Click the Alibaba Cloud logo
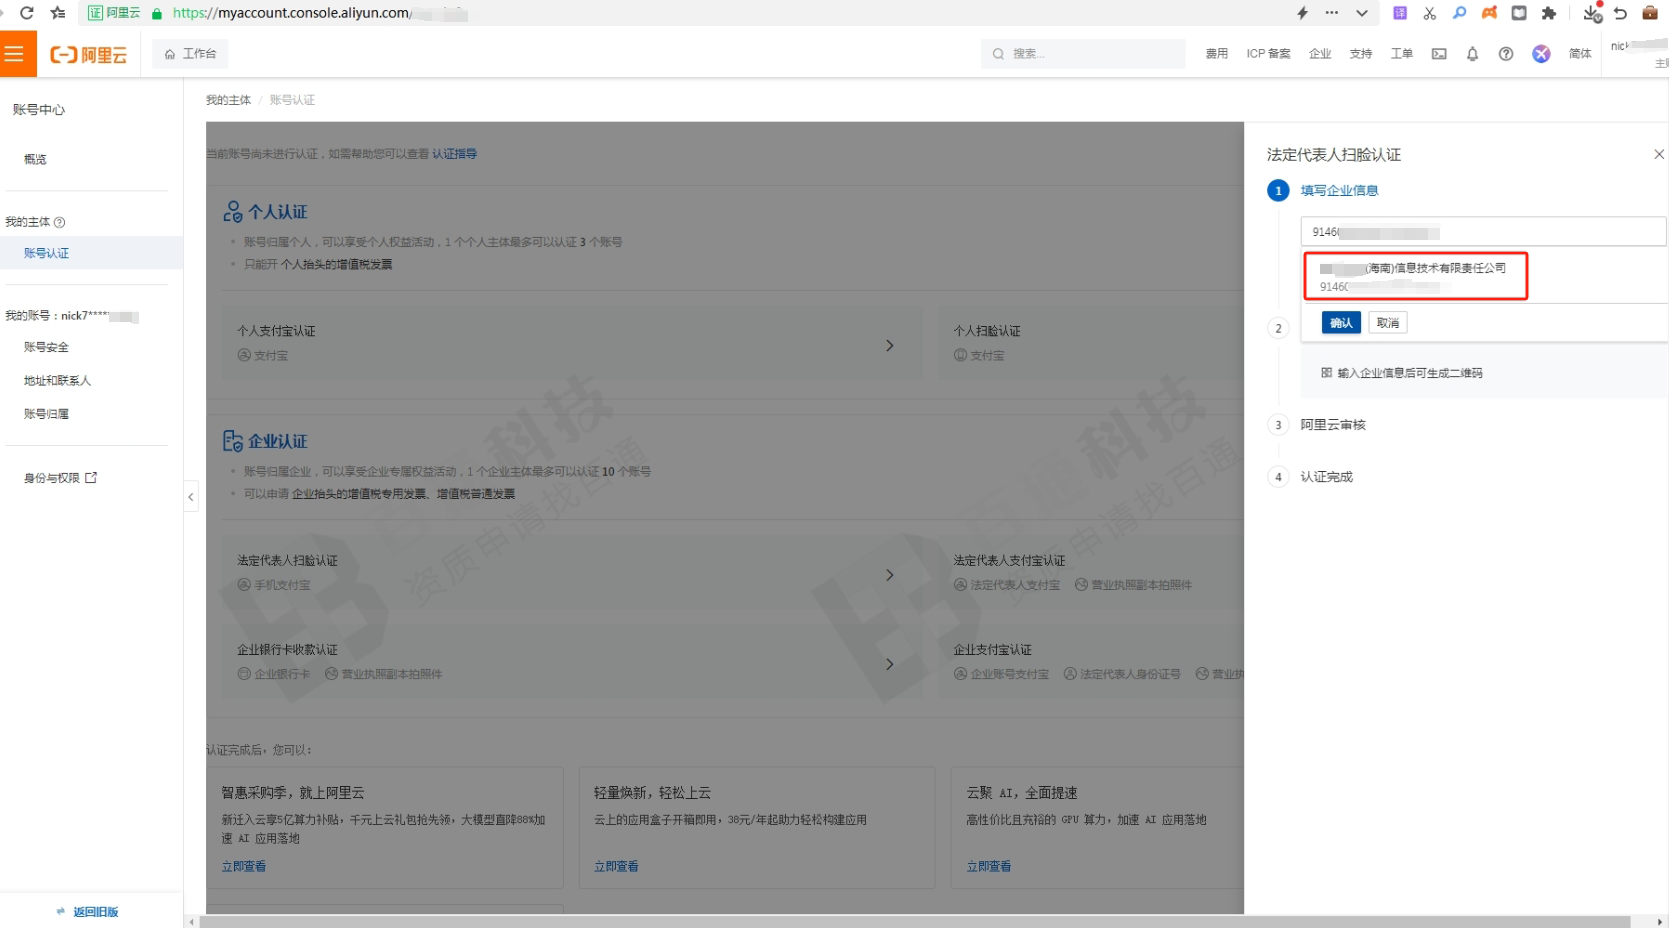The width and height of the screenshot is (1669, 928). 88,54
